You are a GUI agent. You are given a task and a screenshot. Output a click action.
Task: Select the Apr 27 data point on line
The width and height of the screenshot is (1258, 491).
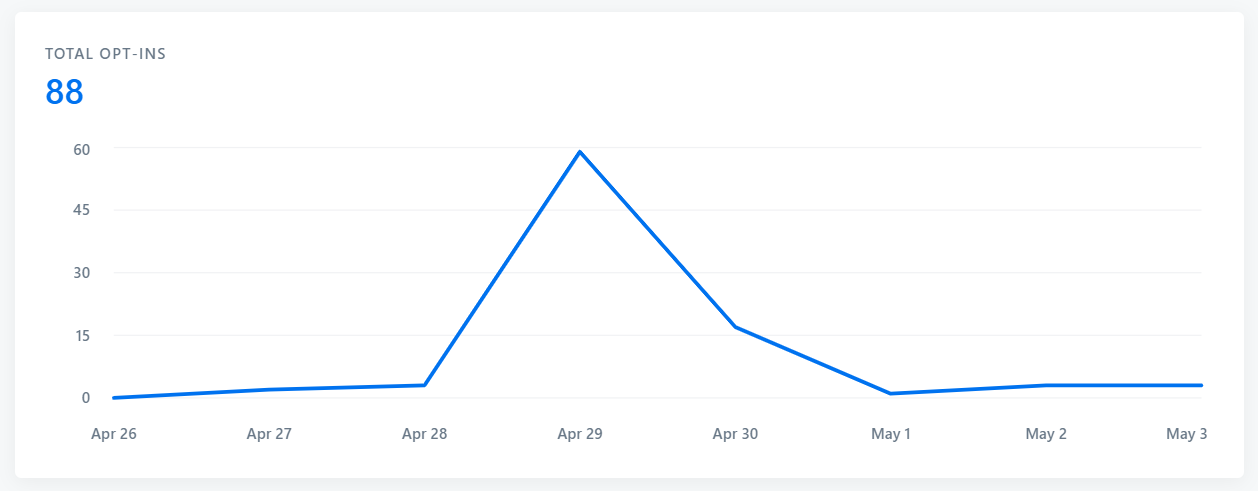269,389
